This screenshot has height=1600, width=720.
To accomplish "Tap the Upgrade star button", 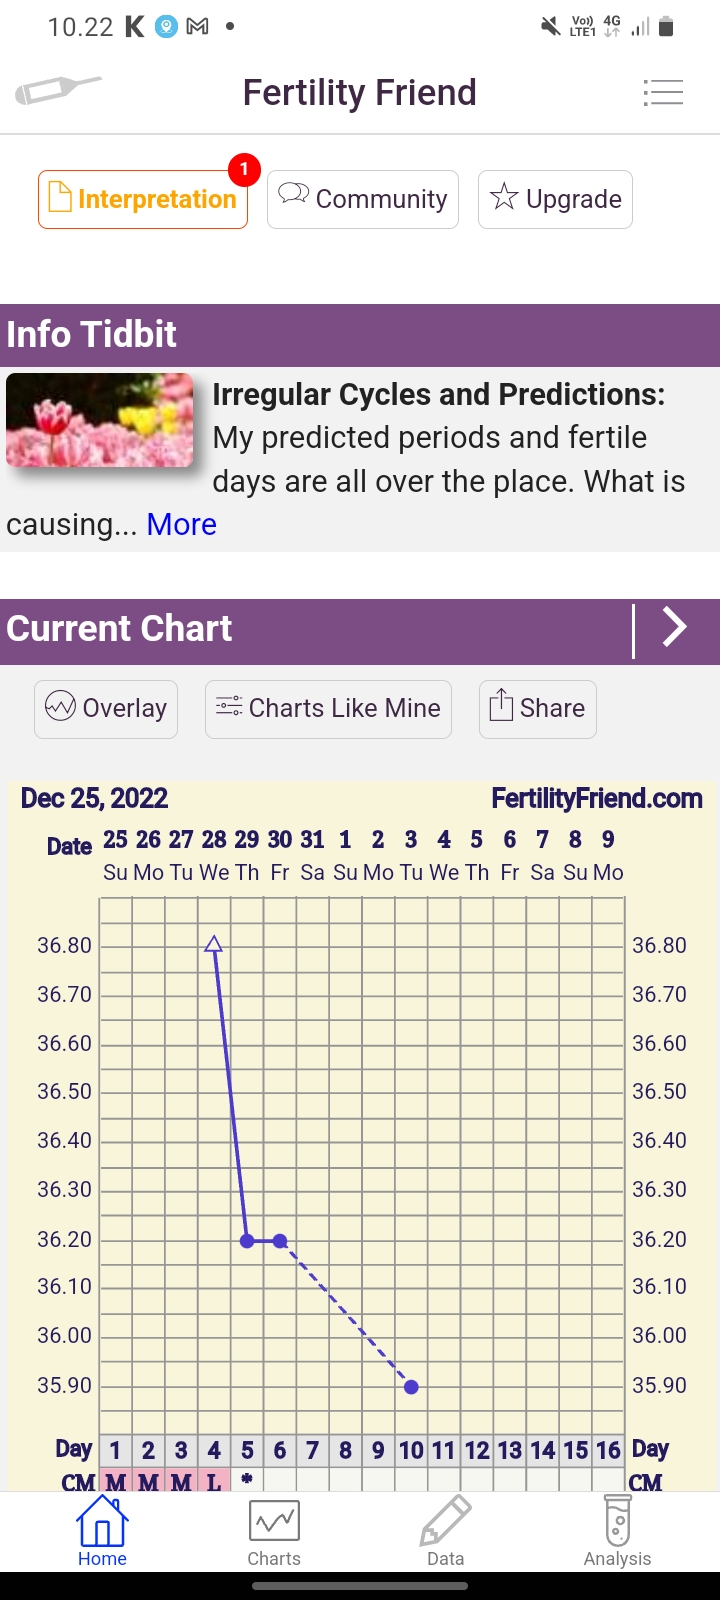I will pos(555,200).
